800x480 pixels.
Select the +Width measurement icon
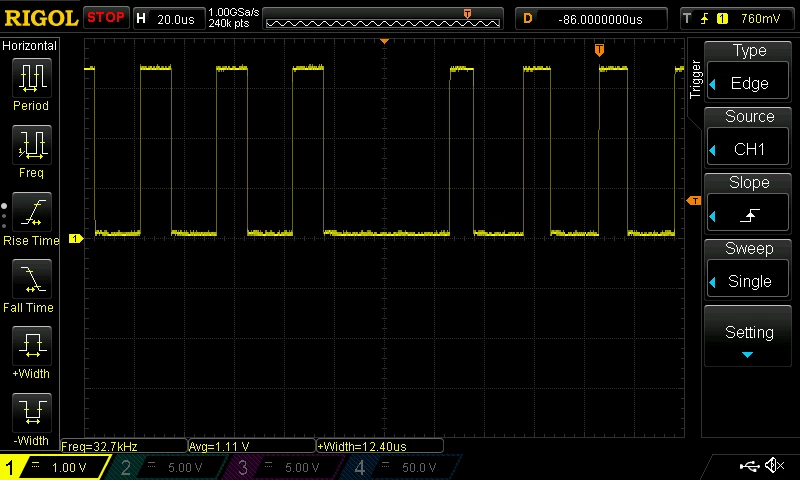[x=32, y=346]
